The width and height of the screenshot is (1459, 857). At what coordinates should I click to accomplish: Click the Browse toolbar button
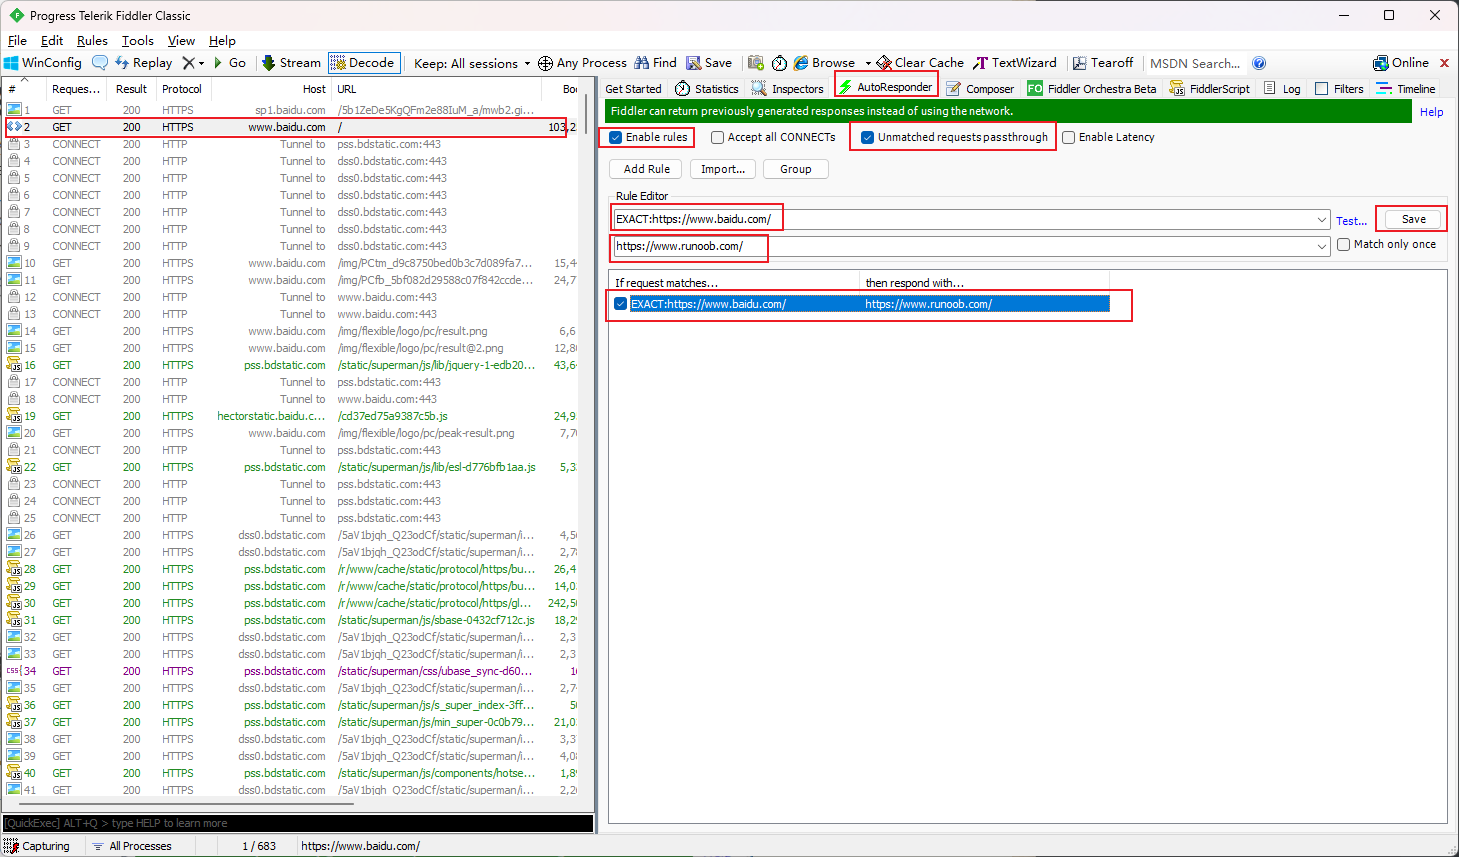coord(825,63)
